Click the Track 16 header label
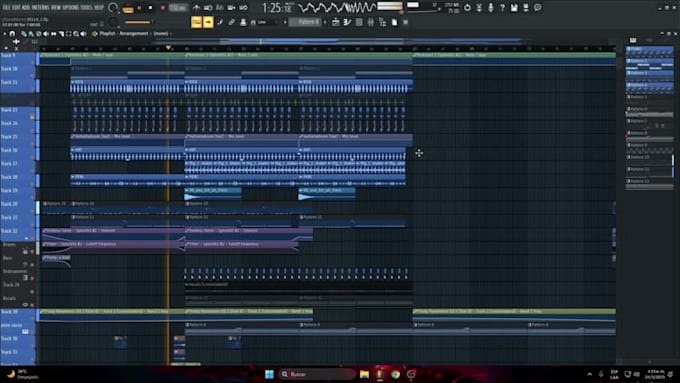 pyautogui.click(x=9, y=150)
